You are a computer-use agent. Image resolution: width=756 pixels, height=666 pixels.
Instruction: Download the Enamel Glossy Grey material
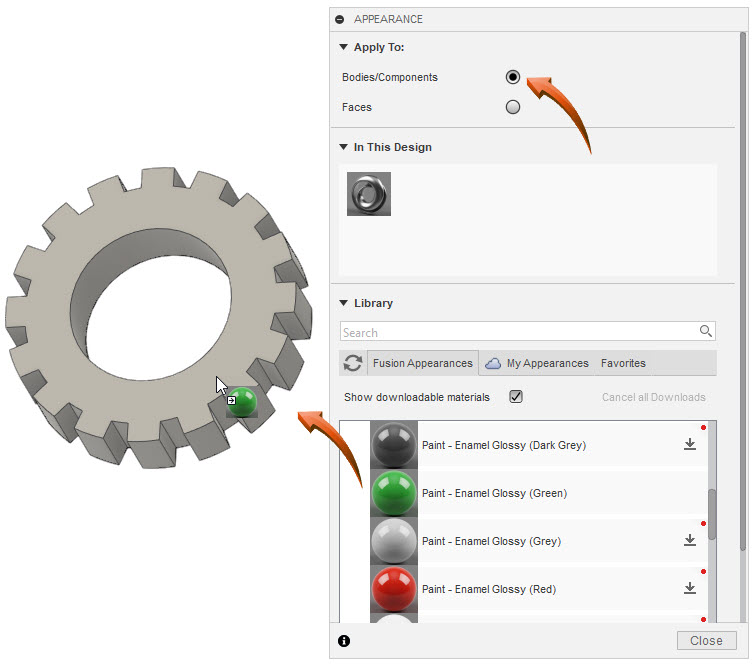[689, 541]
